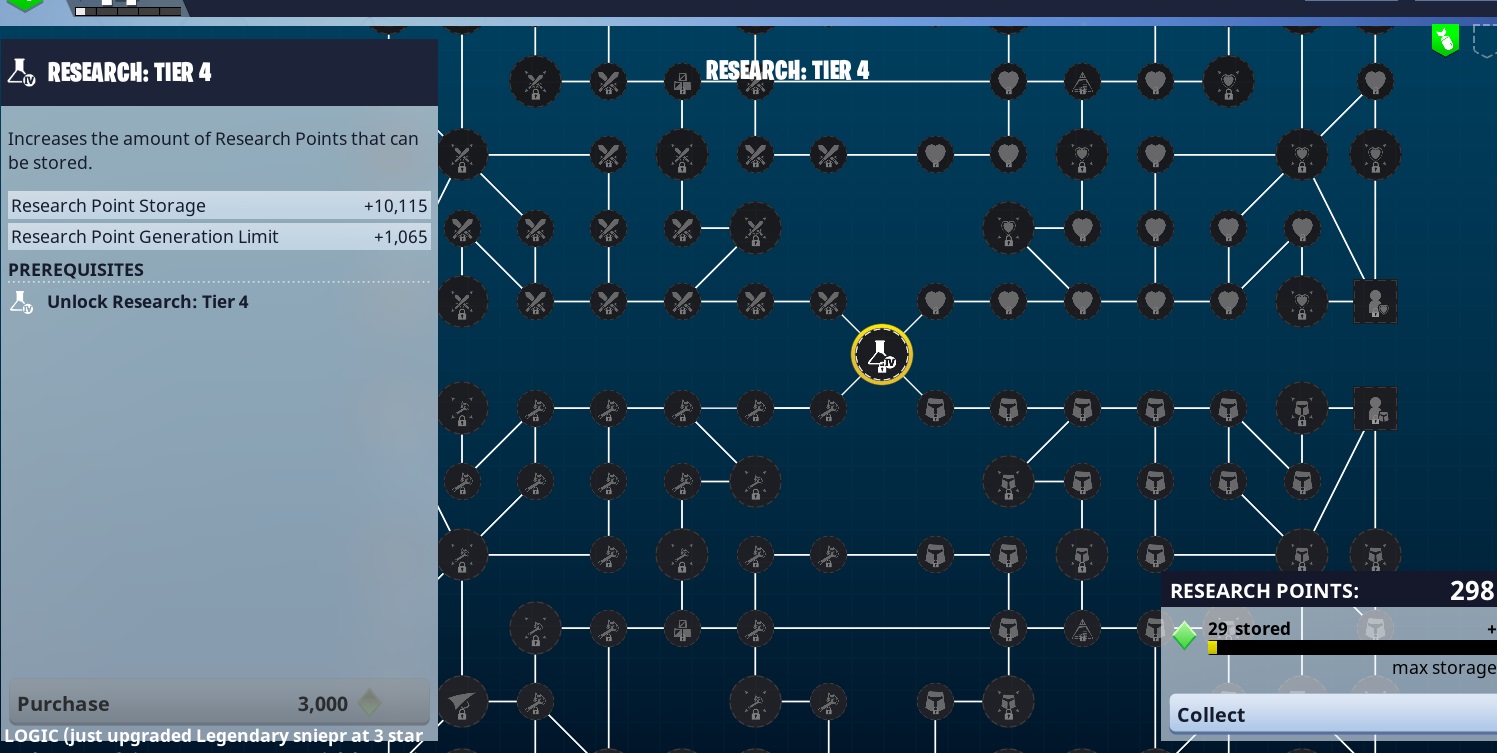The image size is (1497, 753).
Task: Click the green badge icon at top right
Action: pos(1444,39)
